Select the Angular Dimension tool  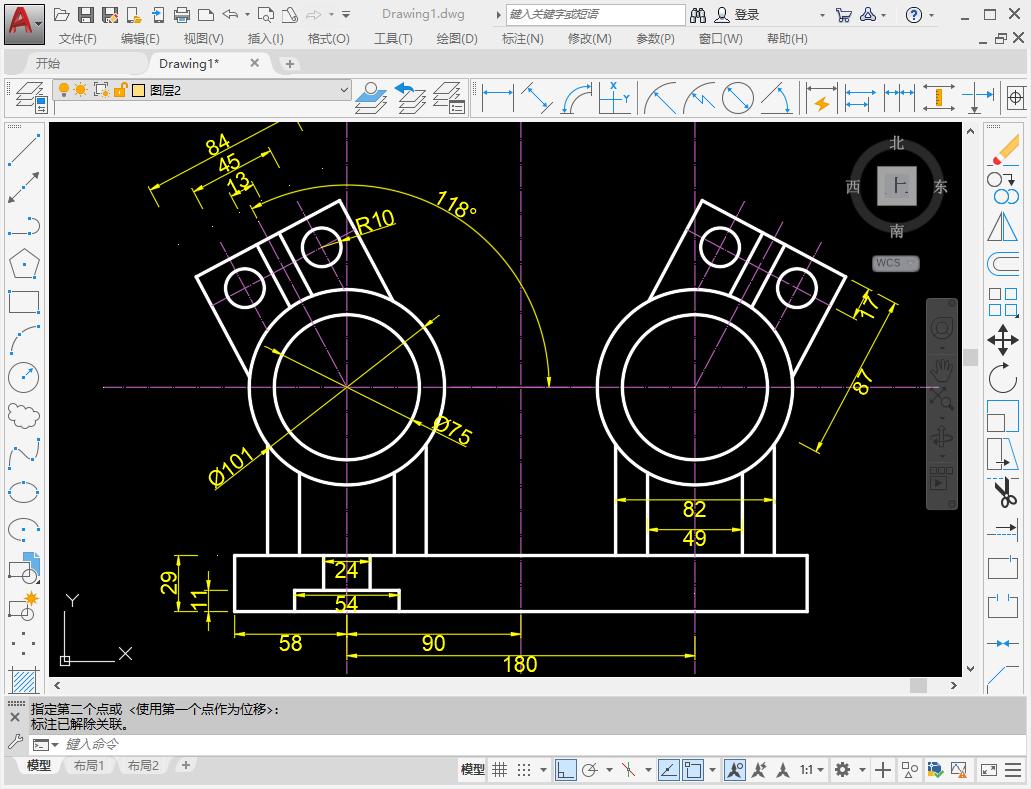779,98
